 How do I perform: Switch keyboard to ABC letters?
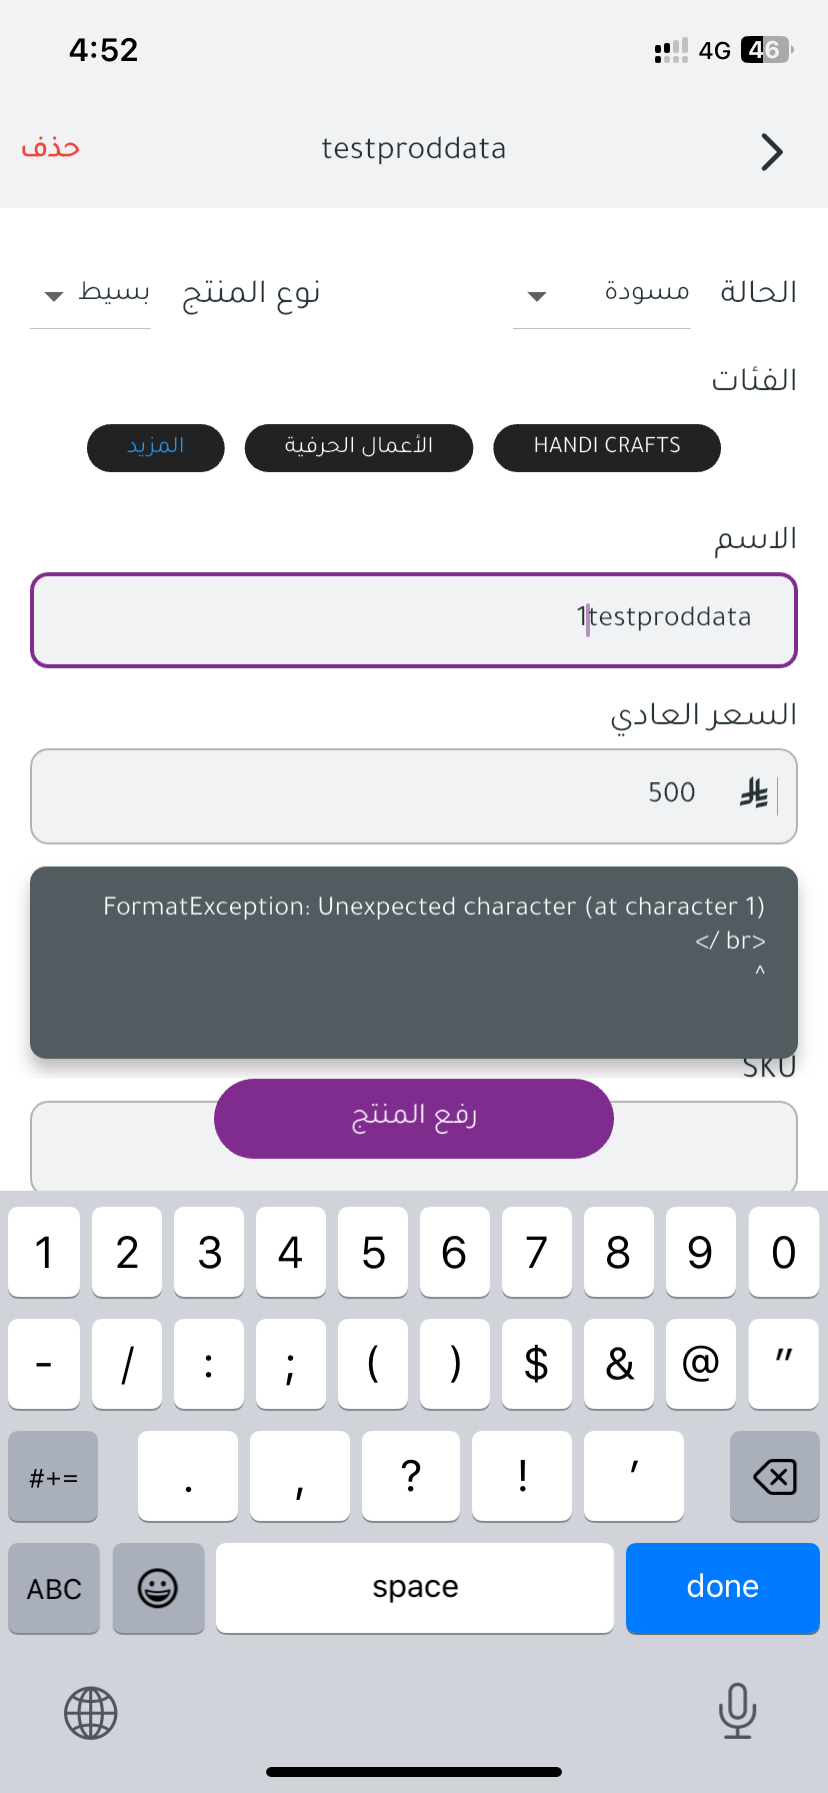[x=54, y=1588]
